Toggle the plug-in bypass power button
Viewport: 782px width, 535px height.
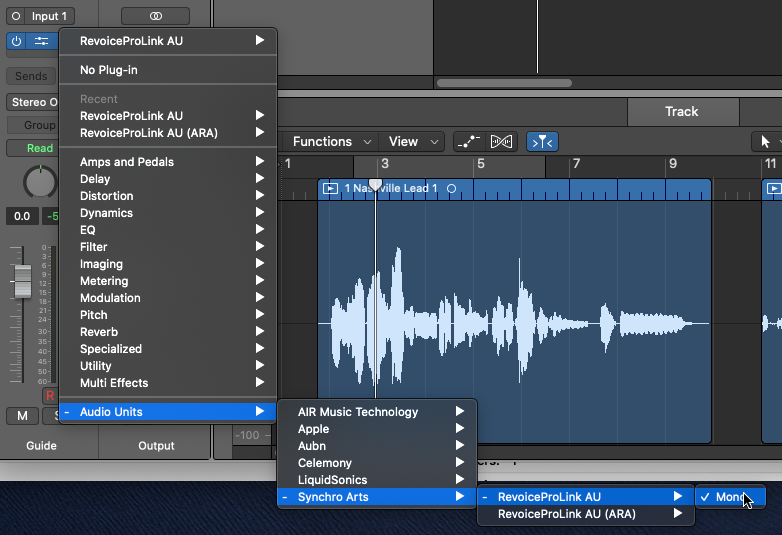click(17, 41)
